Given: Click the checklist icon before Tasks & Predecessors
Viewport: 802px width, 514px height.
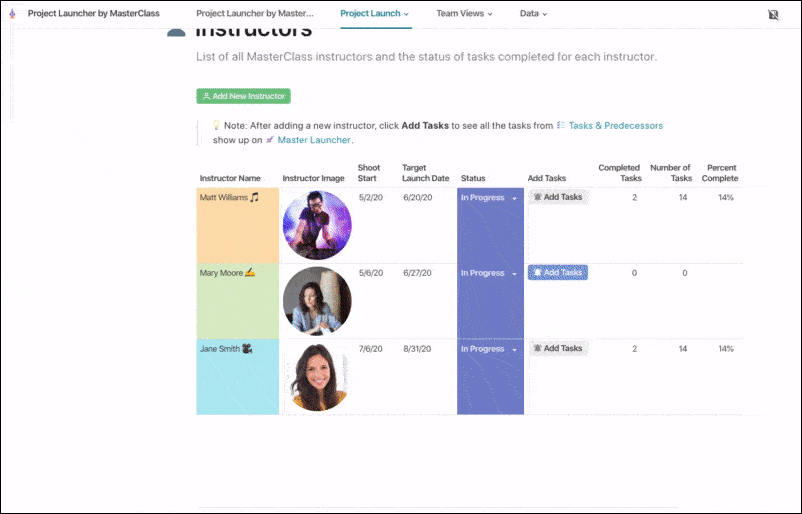Looking at the screenshot, I should 561,125.
